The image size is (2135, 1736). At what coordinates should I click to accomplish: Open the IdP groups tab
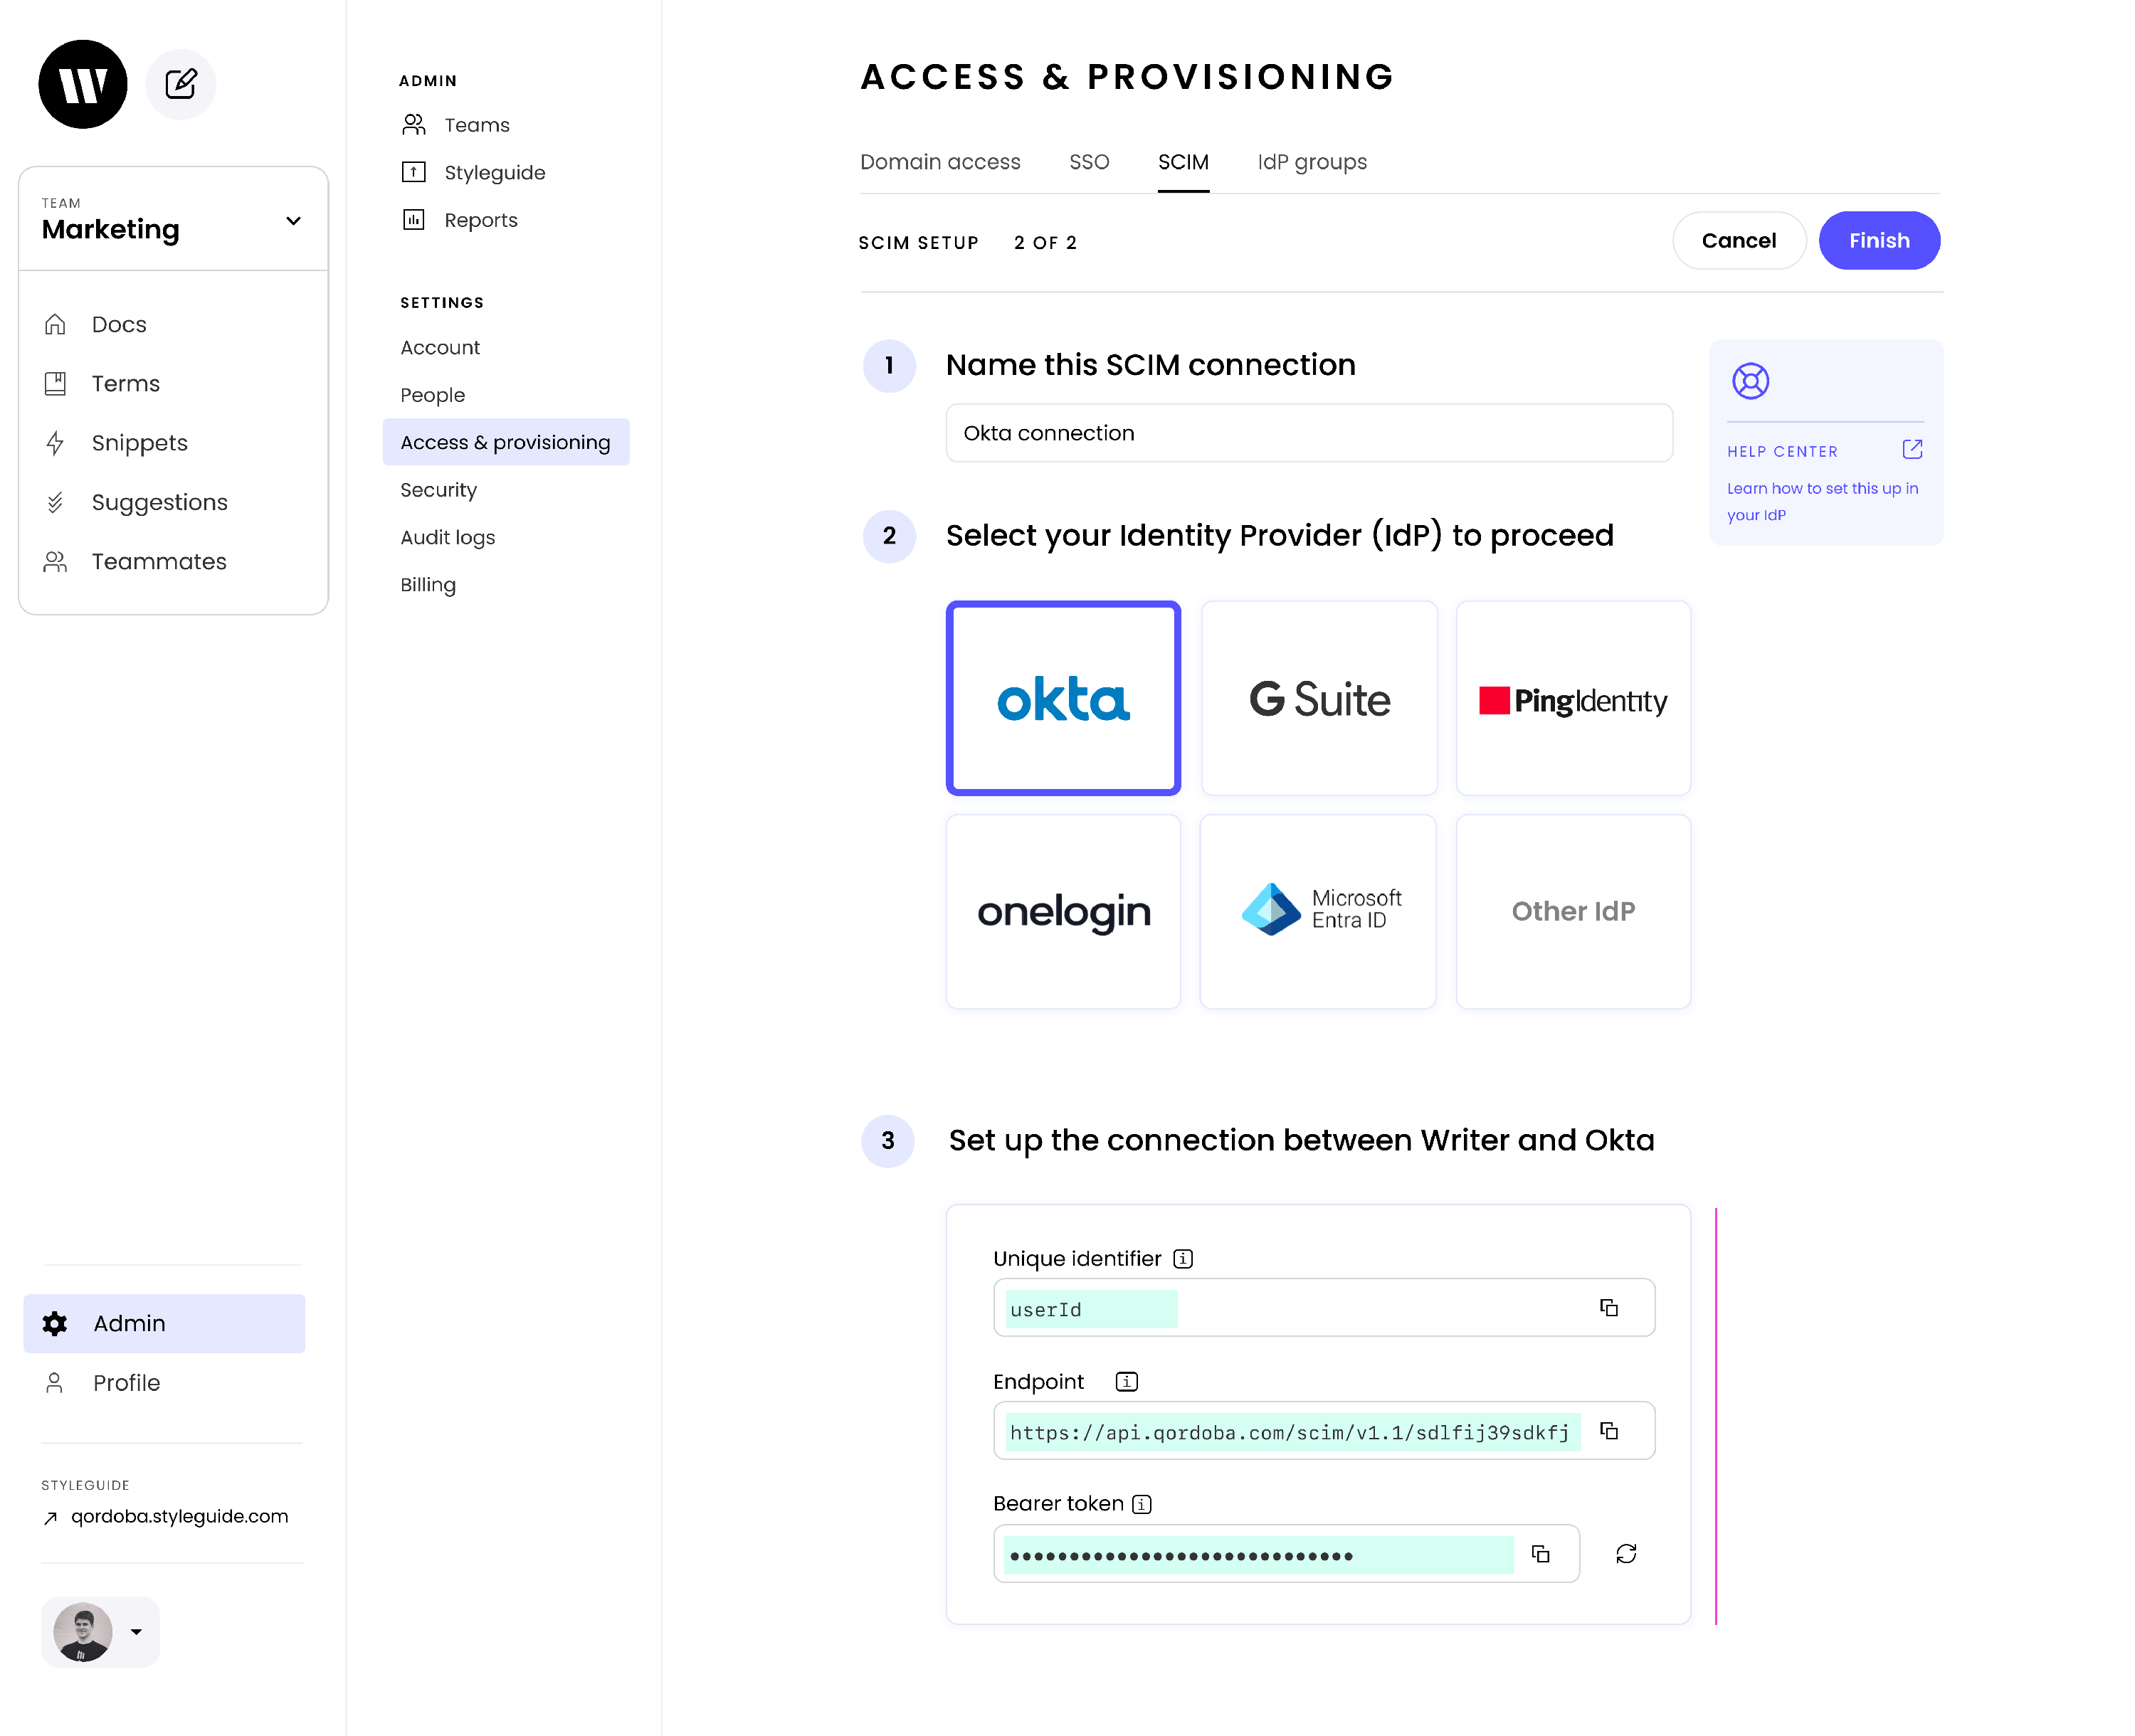[x=1312, y=162]
